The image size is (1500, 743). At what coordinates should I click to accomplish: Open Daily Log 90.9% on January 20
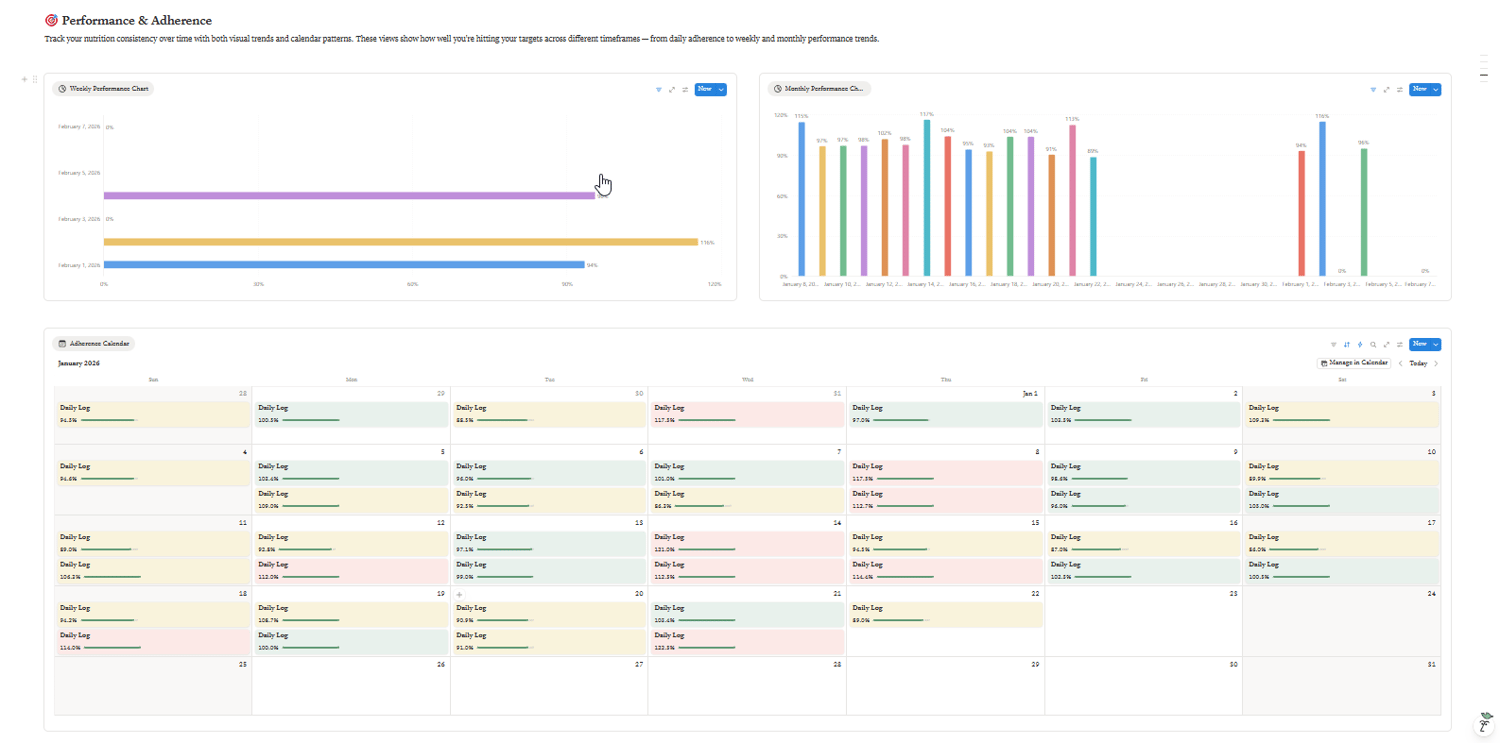(x=548, y=614)
